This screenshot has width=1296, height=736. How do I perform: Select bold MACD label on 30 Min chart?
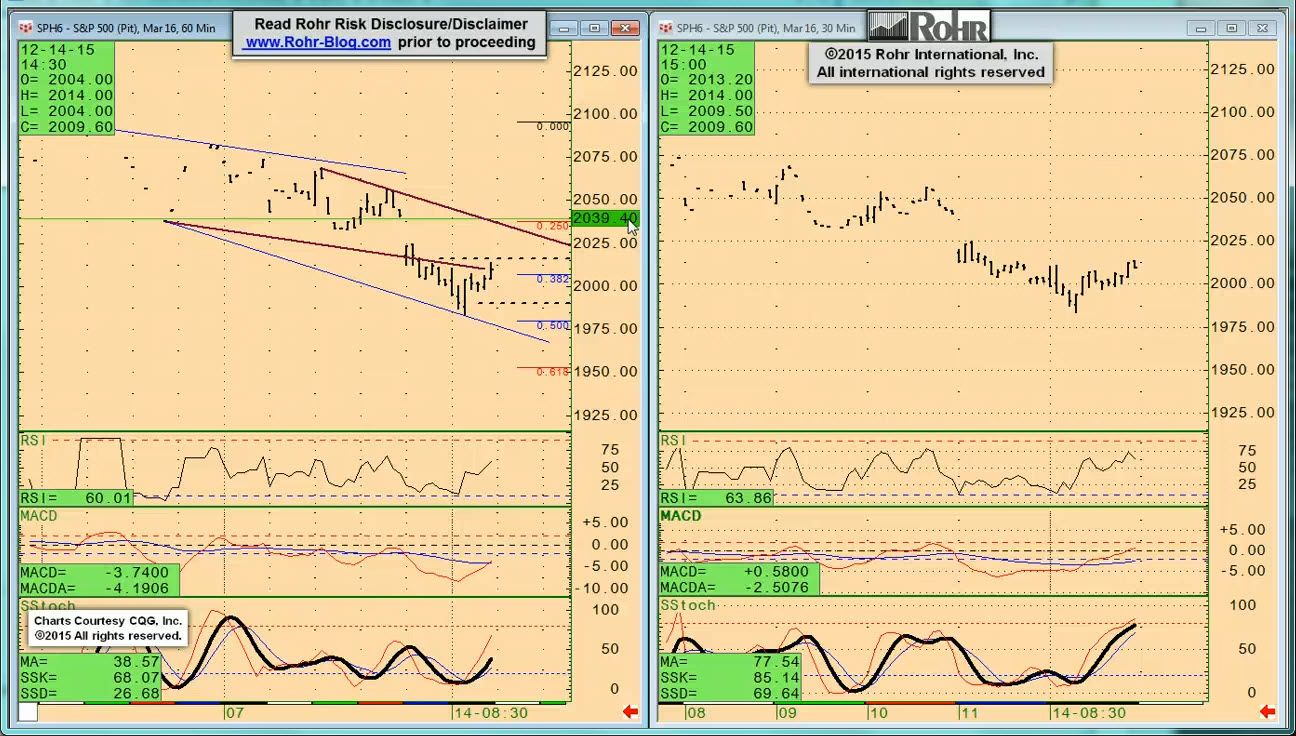point(681,516)
